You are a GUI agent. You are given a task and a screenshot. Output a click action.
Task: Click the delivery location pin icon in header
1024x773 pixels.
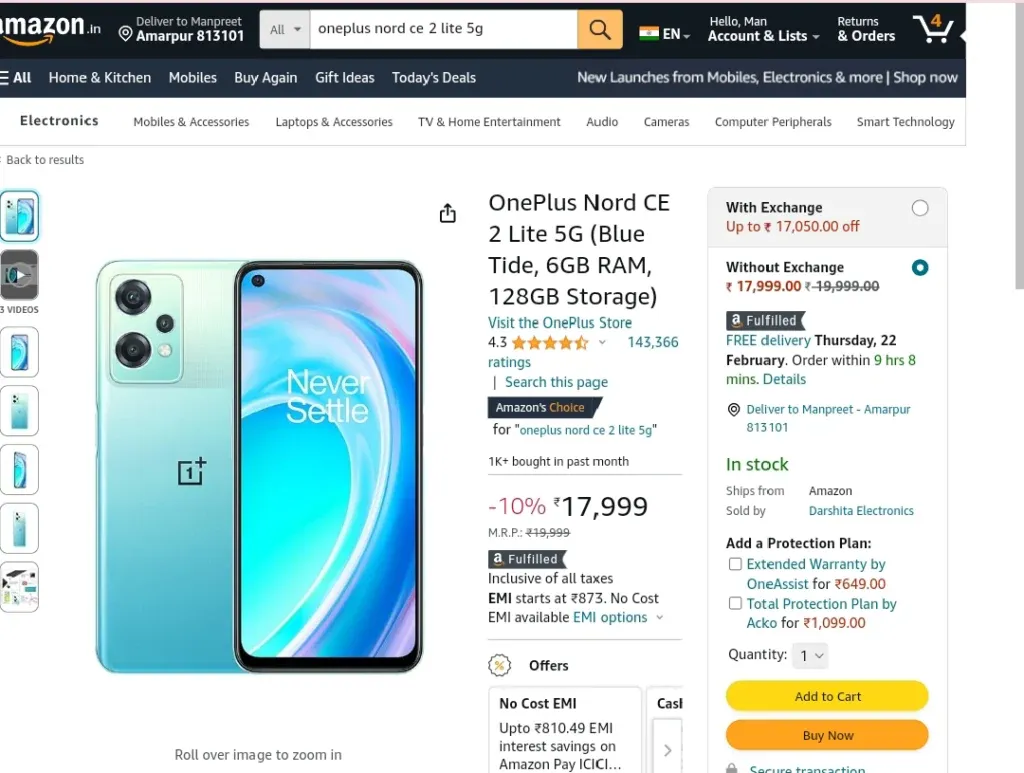click(125, 33)
